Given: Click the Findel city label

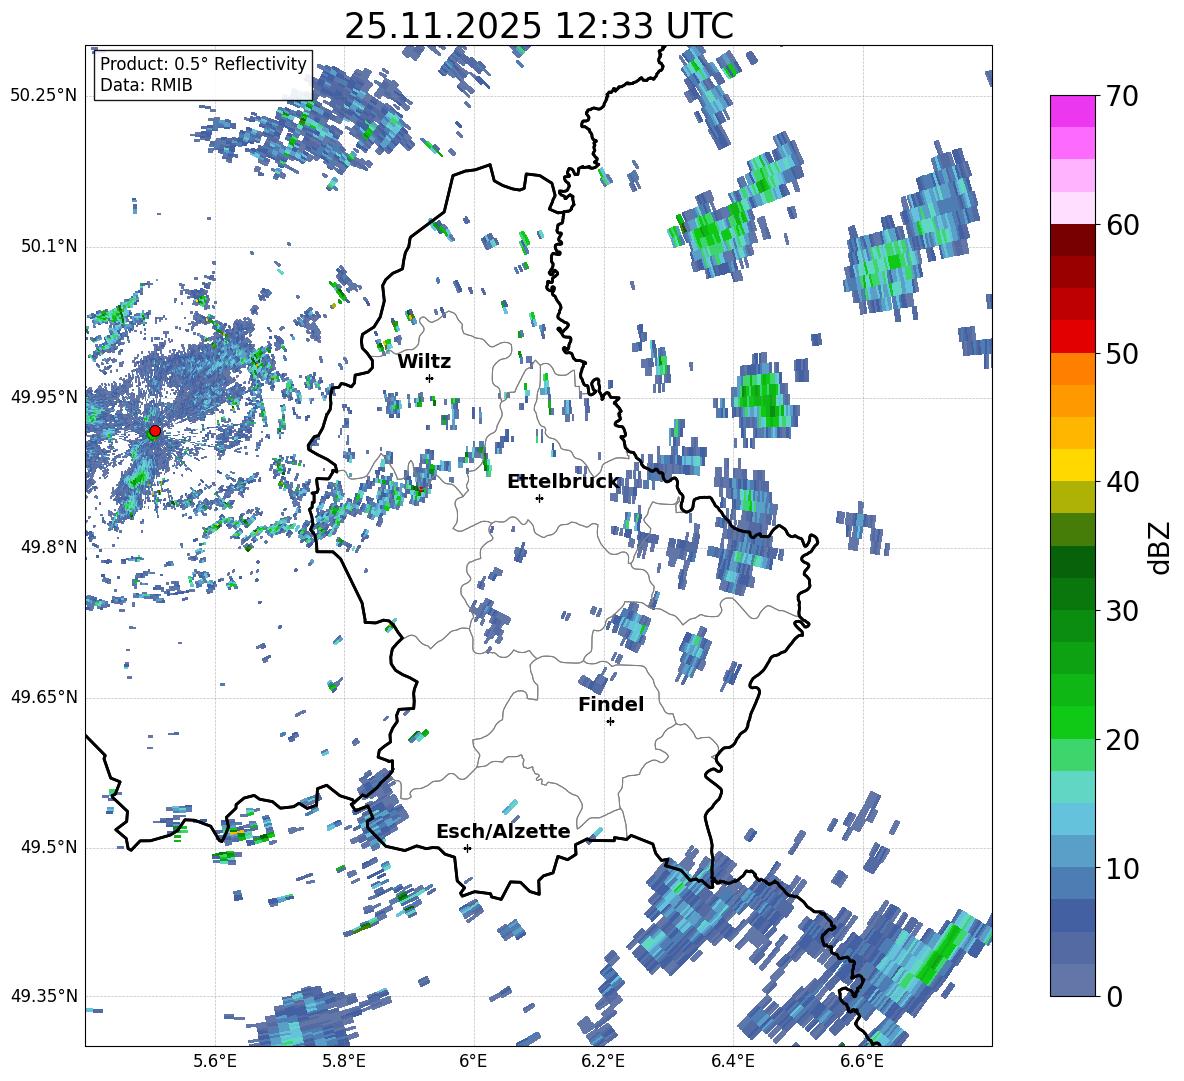Looking at the screenshot, I should [x=611, y=704].
